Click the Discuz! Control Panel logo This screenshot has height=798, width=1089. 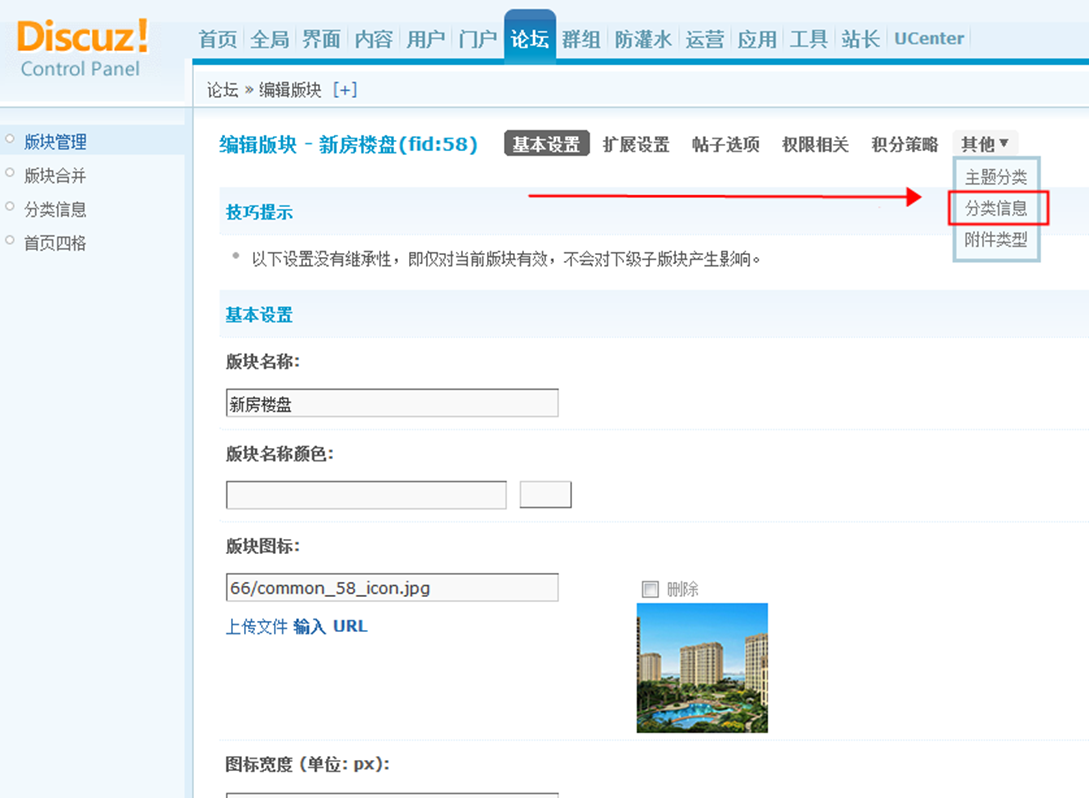(81, 49)
